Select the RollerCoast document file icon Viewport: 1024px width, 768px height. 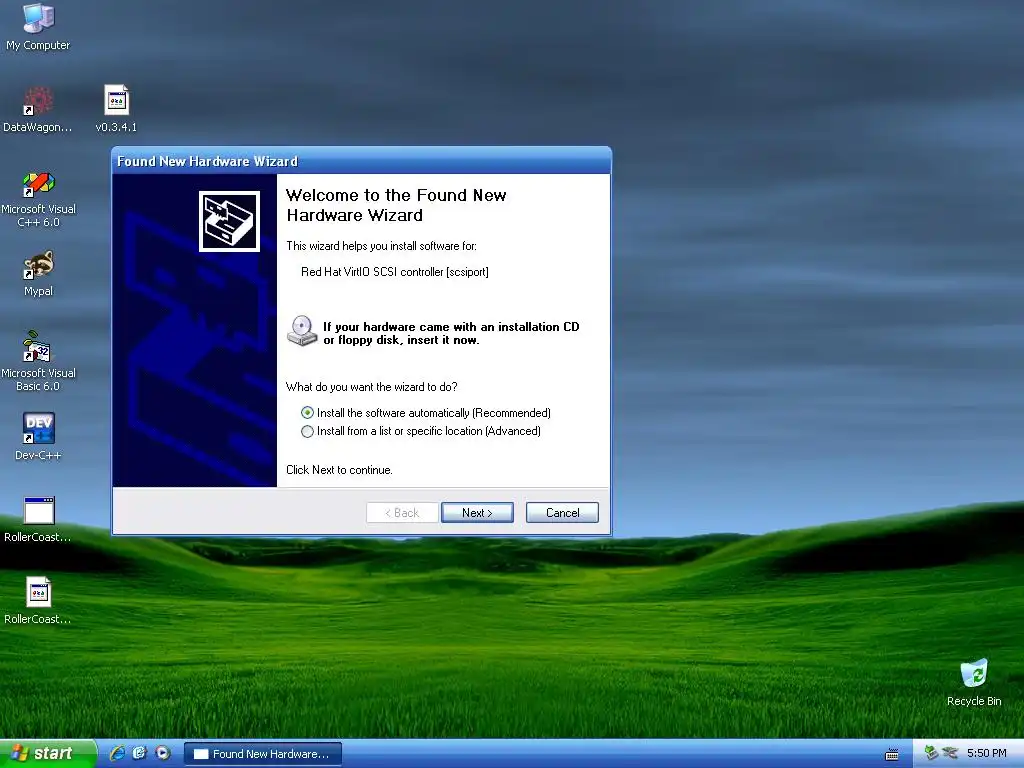[x=38, y=601]
